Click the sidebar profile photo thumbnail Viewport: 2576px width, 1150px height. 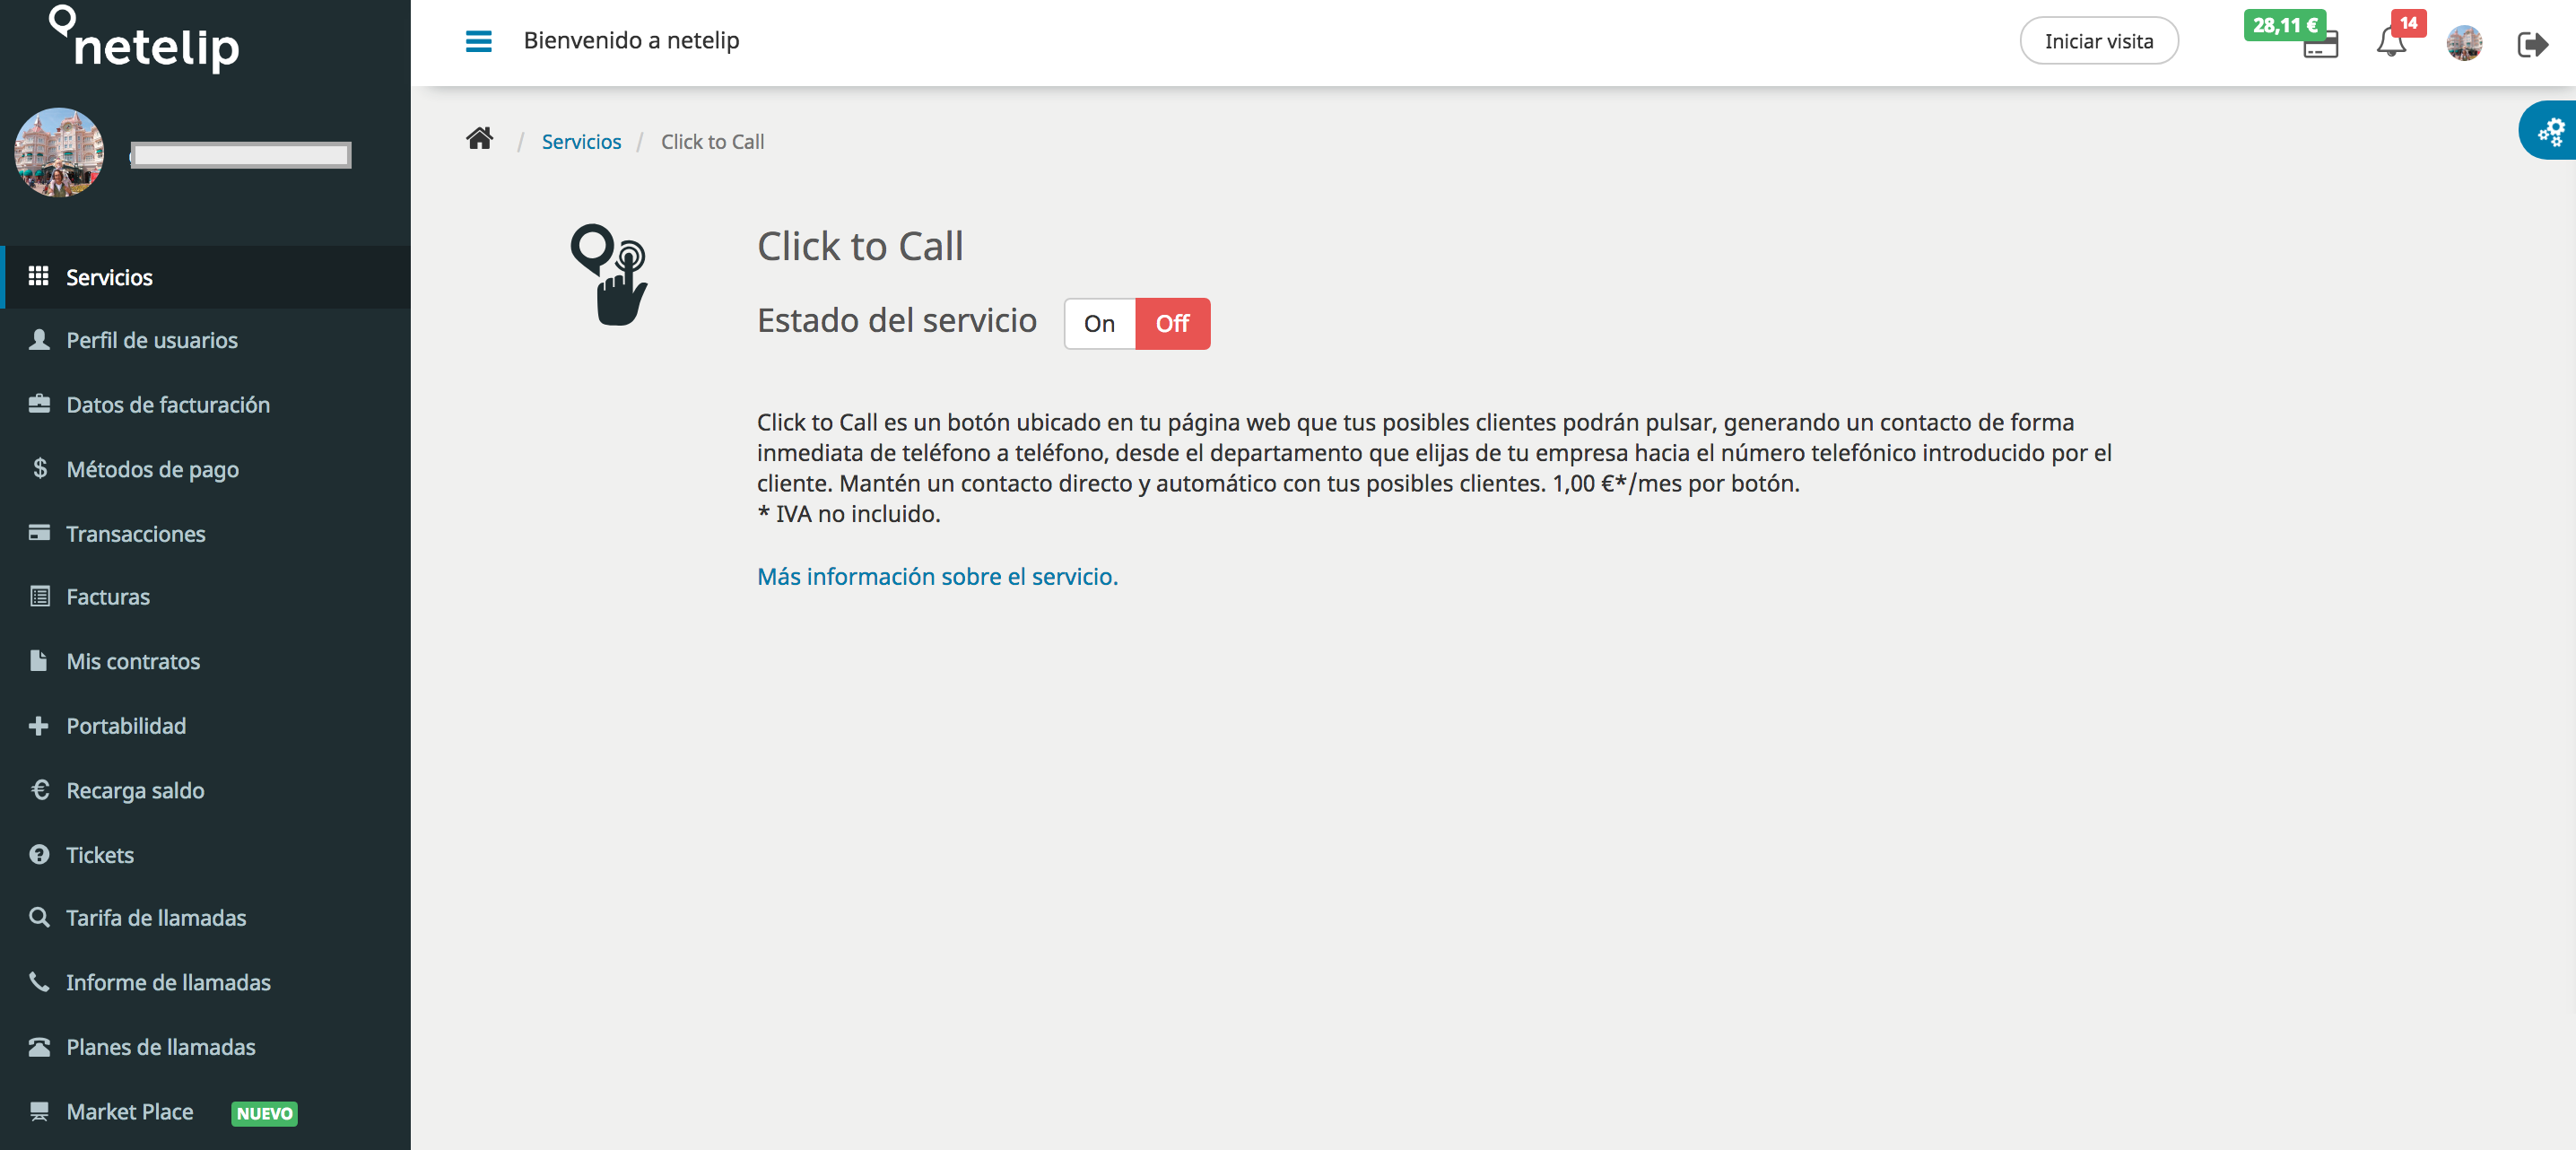click(59, 152)
